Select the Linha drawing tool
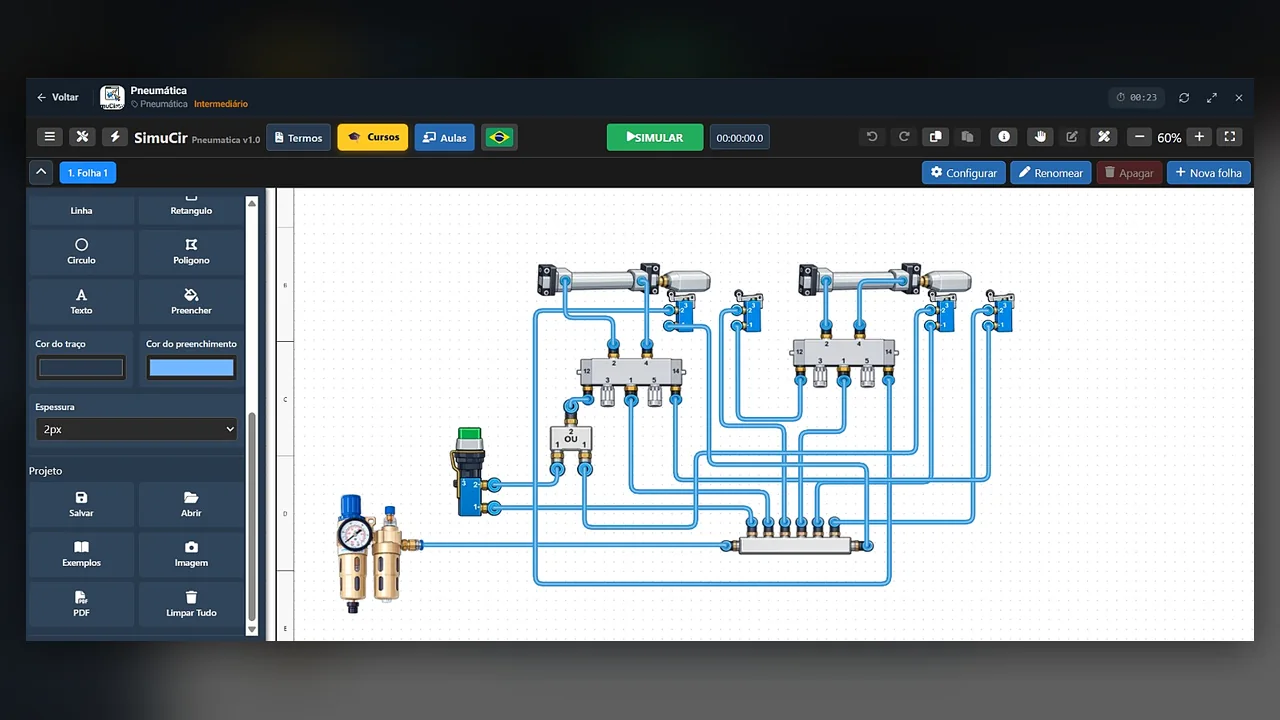Viewport: 1280px width, 720px height. (81, 208)
